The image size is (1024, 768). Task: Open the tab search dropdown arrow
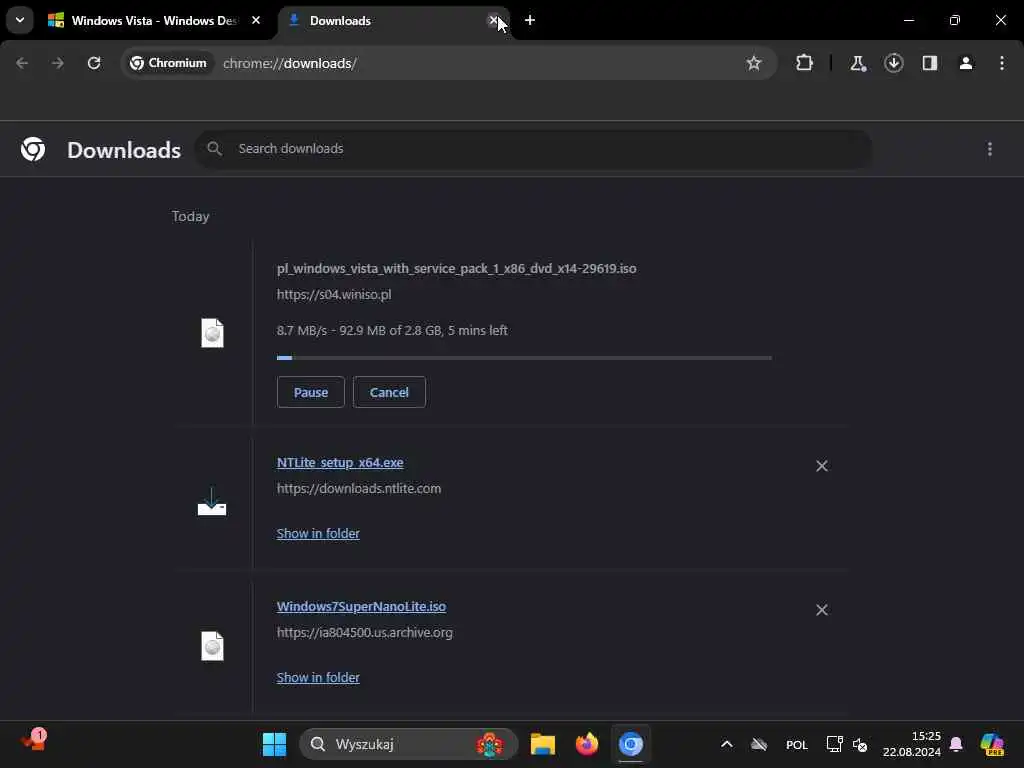20,20
